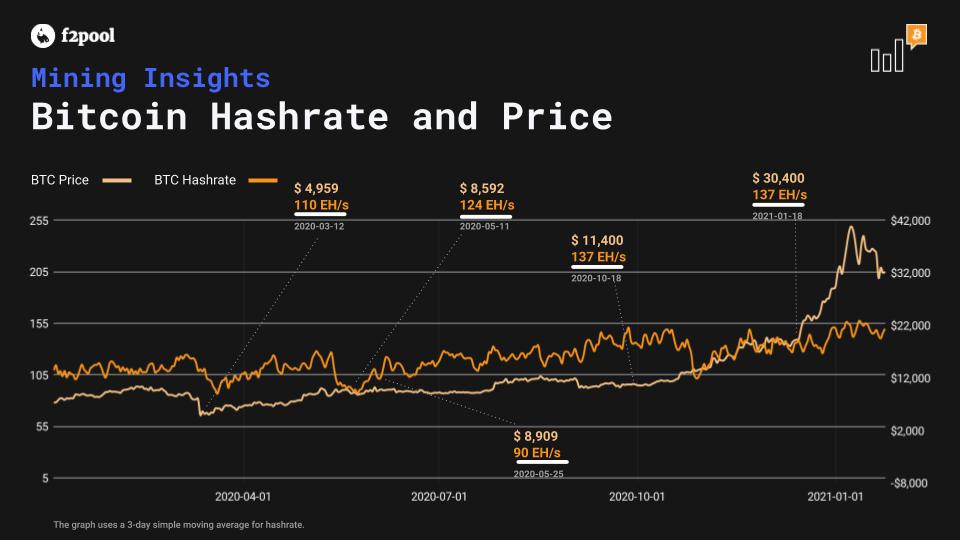This screenshot has width=960, height=540.
Task: Click the $2,000 right axis label
Action: coord(907,431)
